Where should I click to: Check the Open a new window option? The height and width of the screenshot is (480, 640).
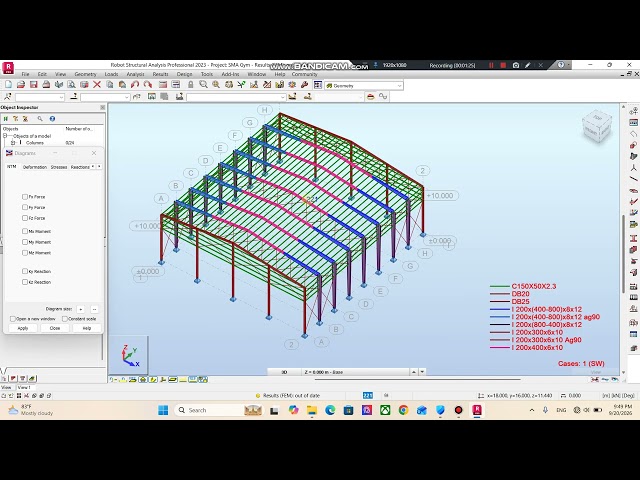pyautogui.click(x=13, y=319)
